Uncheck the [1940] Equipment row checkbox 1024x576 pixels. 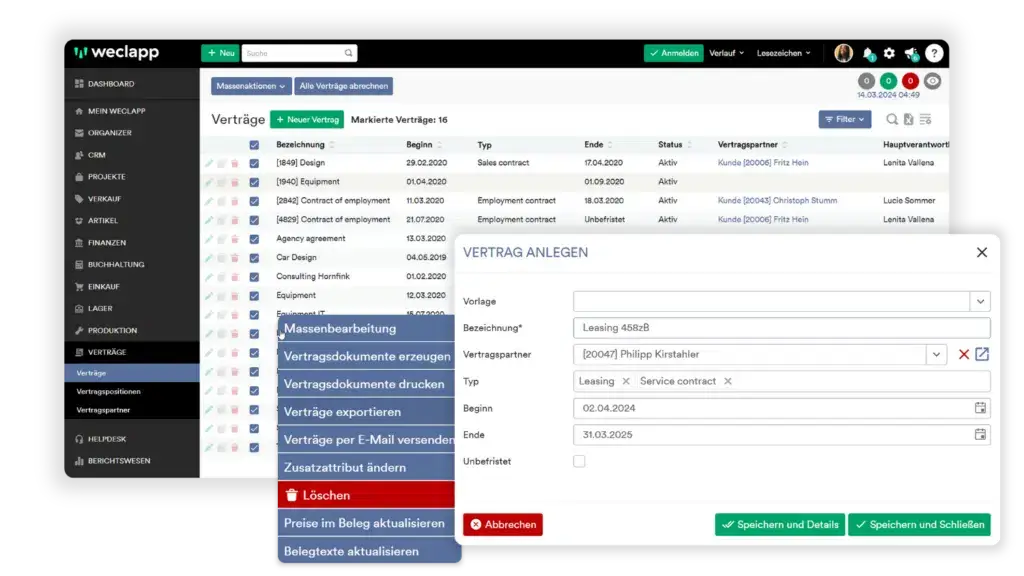coord(254,182)
